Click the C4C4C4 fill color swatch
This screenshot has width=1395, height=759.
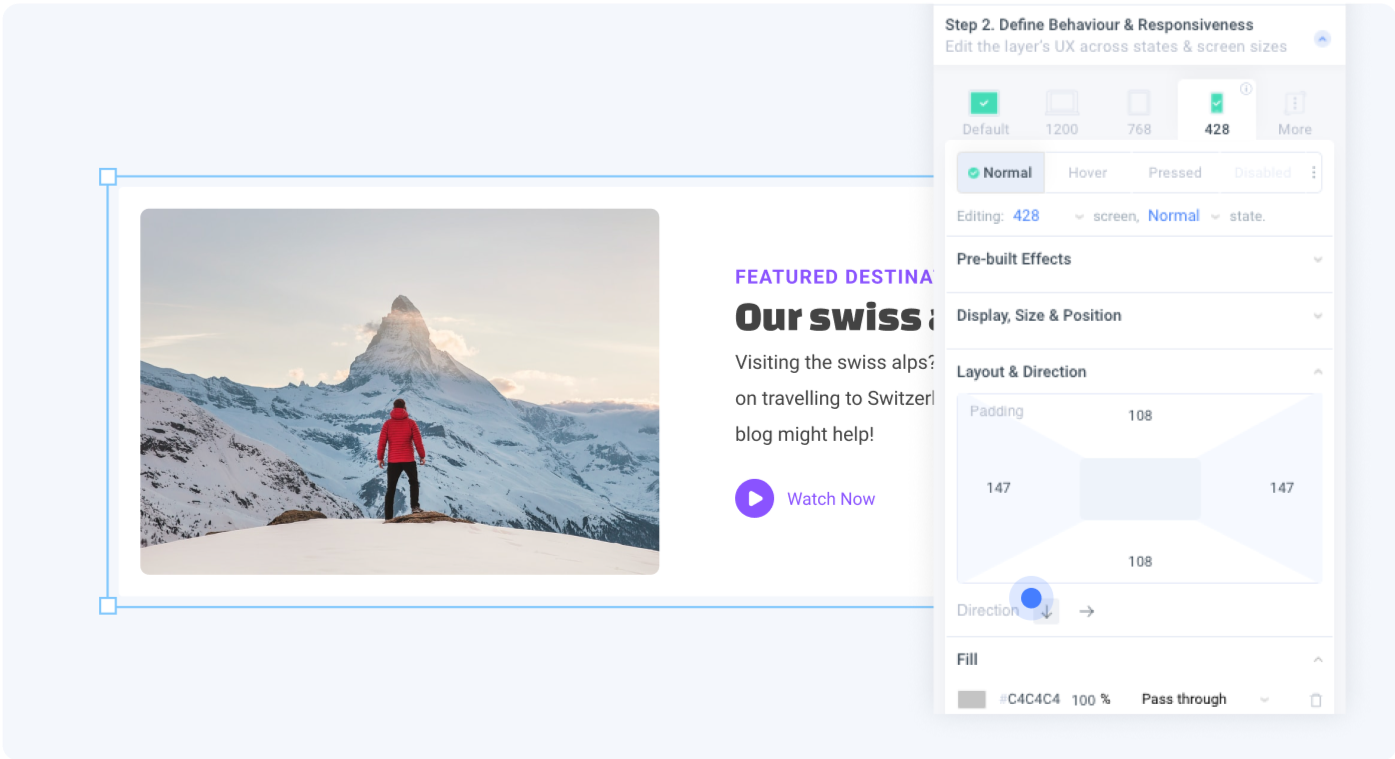tap(971, 700)
